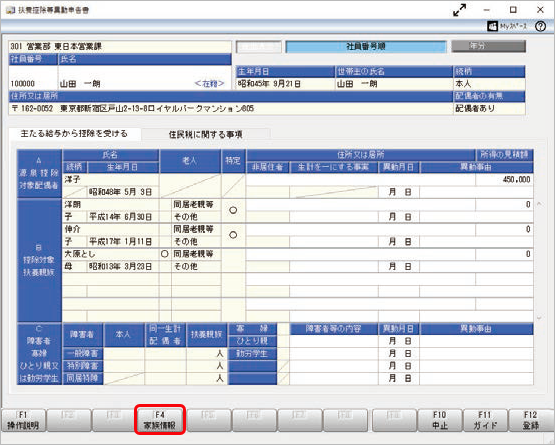Image resolution: width=555 pixels, height=445 pixels.
Task: Click spouse name 洋子 cell
Action: point(110,179)
